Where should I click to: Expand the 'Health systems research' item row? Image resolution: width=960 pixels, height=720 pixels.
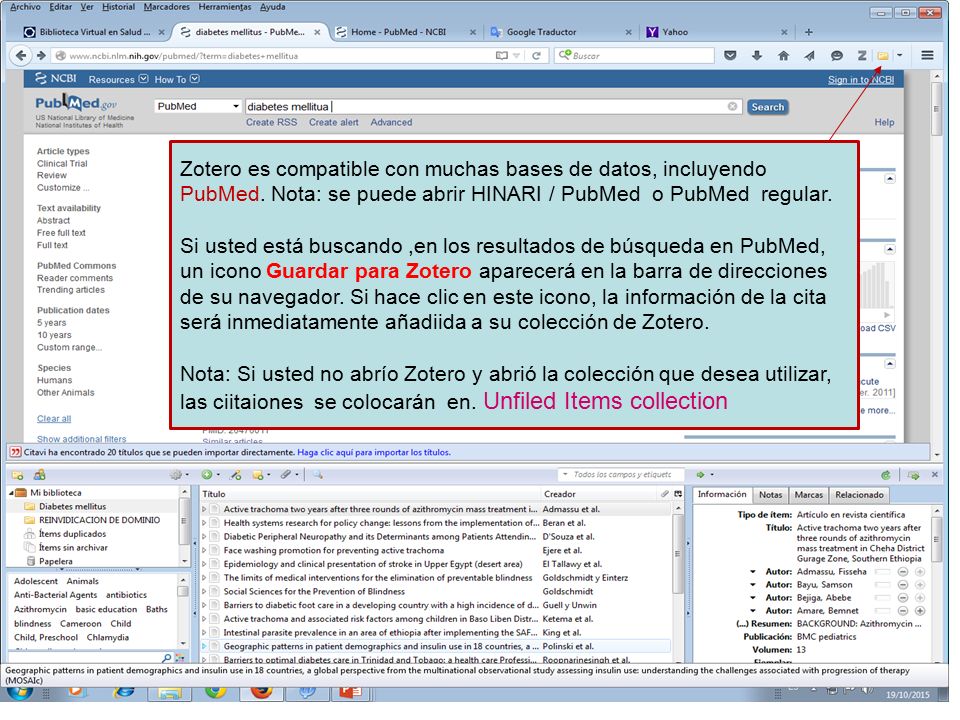(204, 523)
